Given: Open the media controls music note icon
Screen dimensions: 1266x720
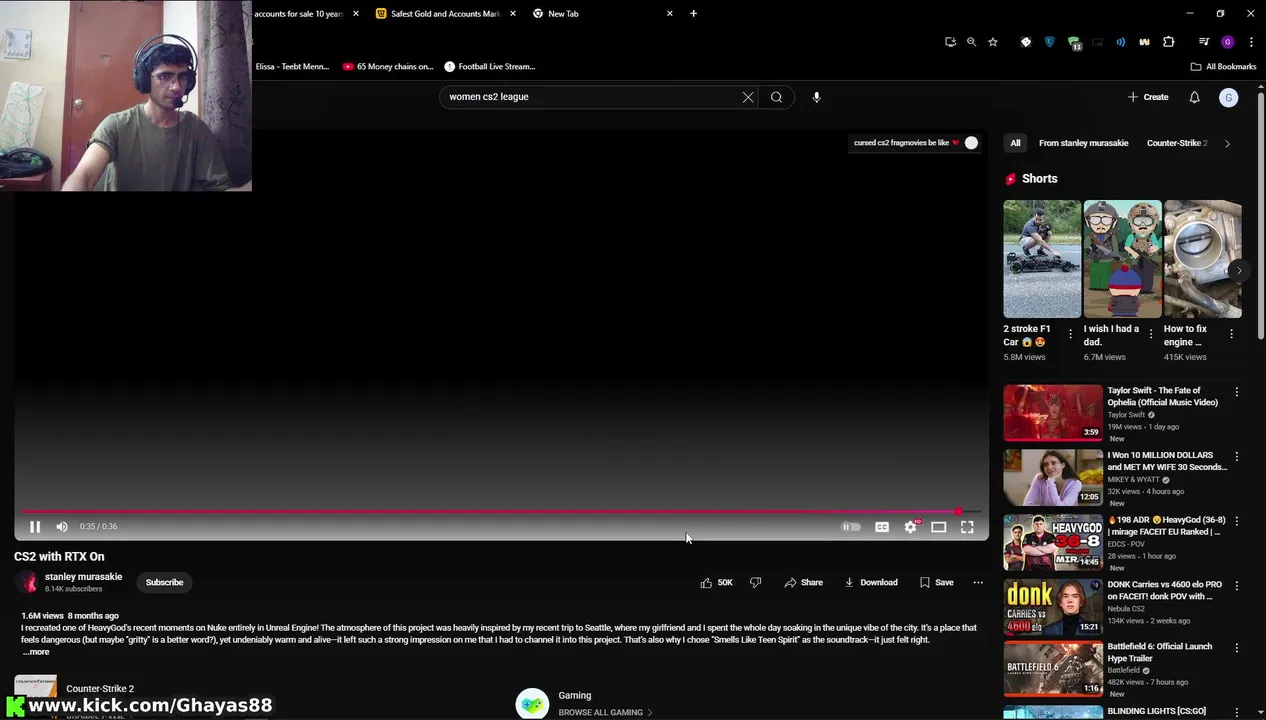Looking at the screenshot, I should pos(1203,42).
